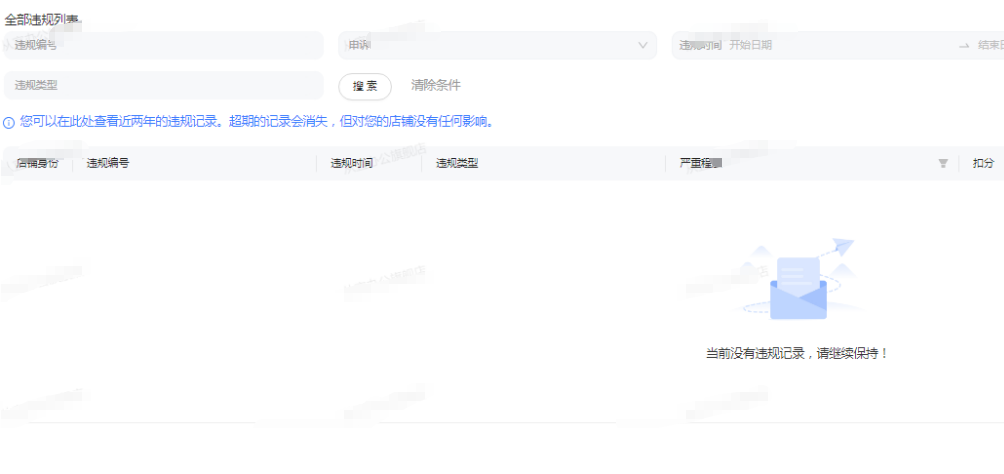
Task: Click the 全部违规列表 page title
Action: [43, 19]
